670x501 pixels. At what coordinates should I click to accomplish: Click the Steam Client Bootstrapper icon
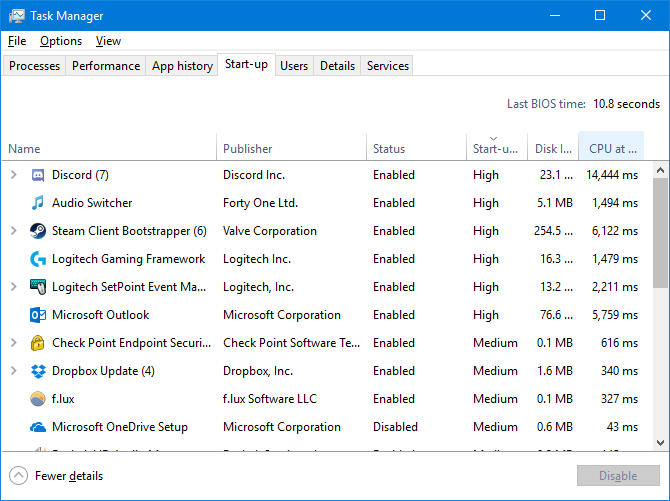pyautogui.click(x=38, y=231)
